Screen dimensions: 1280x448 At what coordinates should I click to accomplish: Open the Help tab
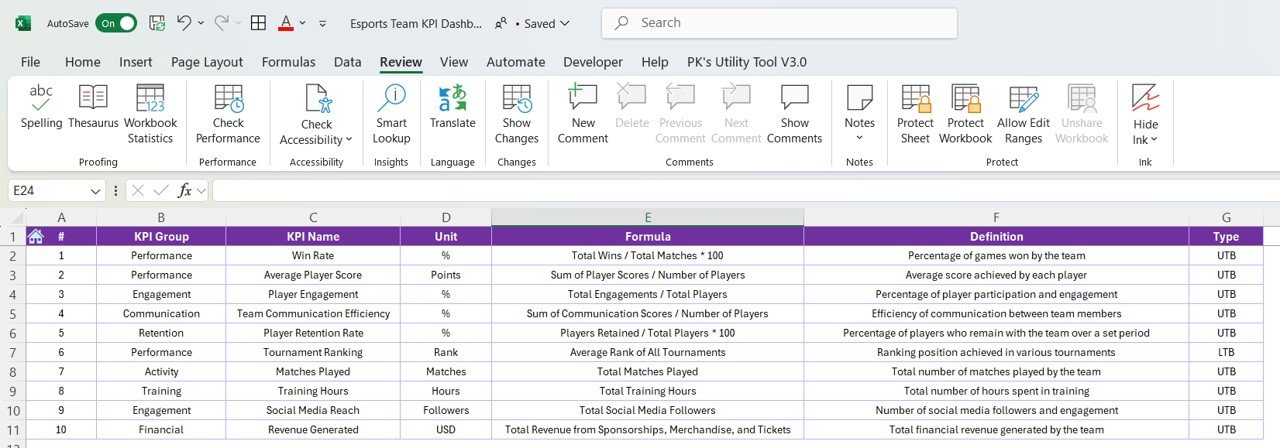[655, 62]
